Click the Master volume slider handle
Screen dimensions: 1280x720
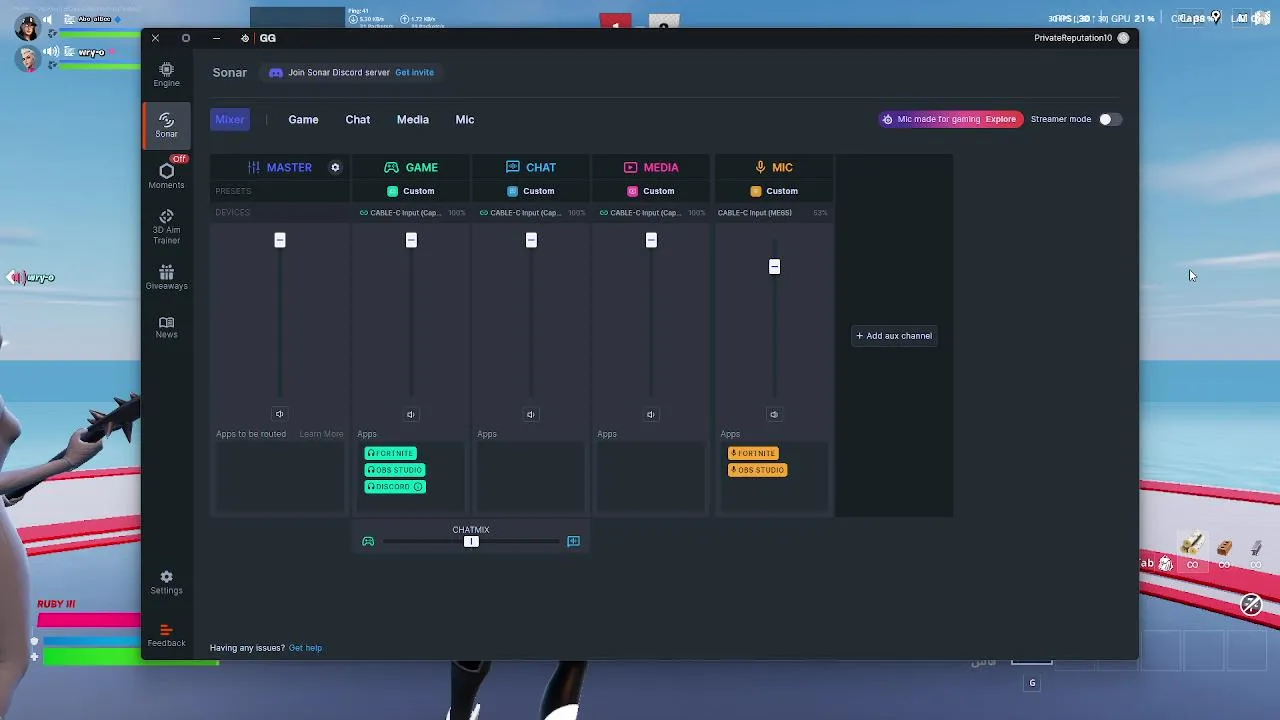tap(280, 240)
